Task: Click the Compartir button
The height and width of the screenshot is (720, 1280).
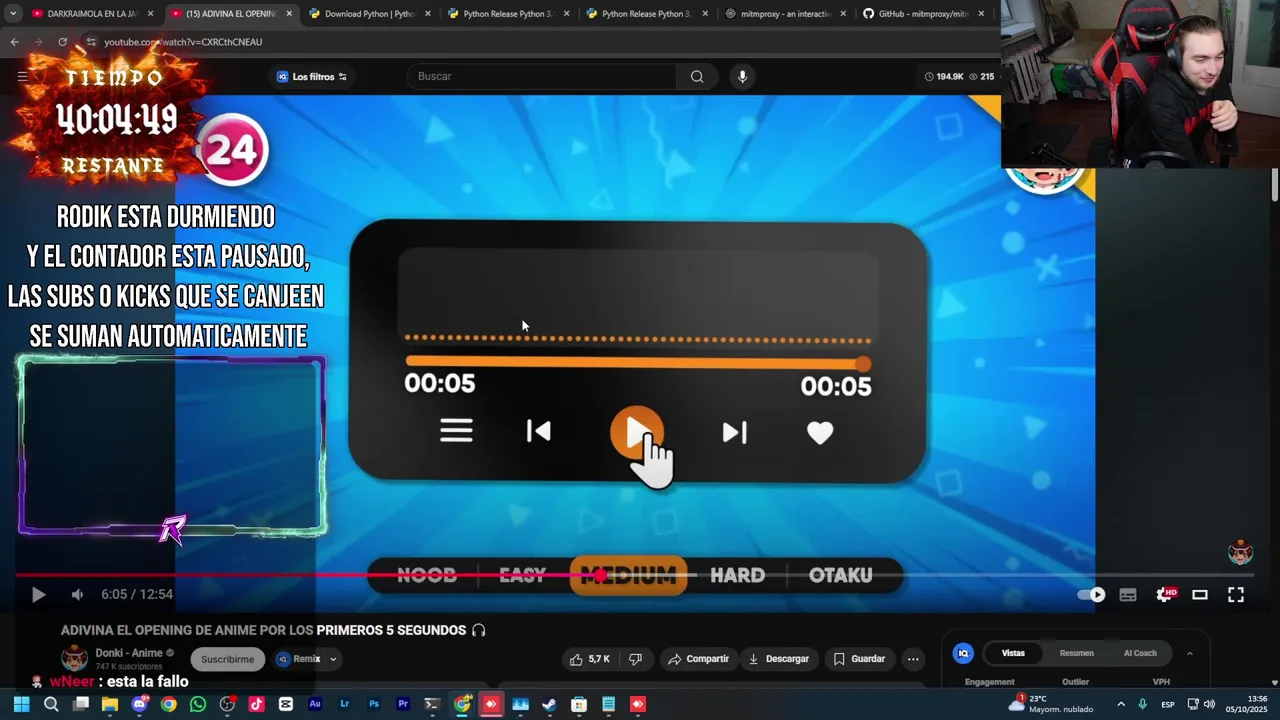Action: tap(698, 659)
